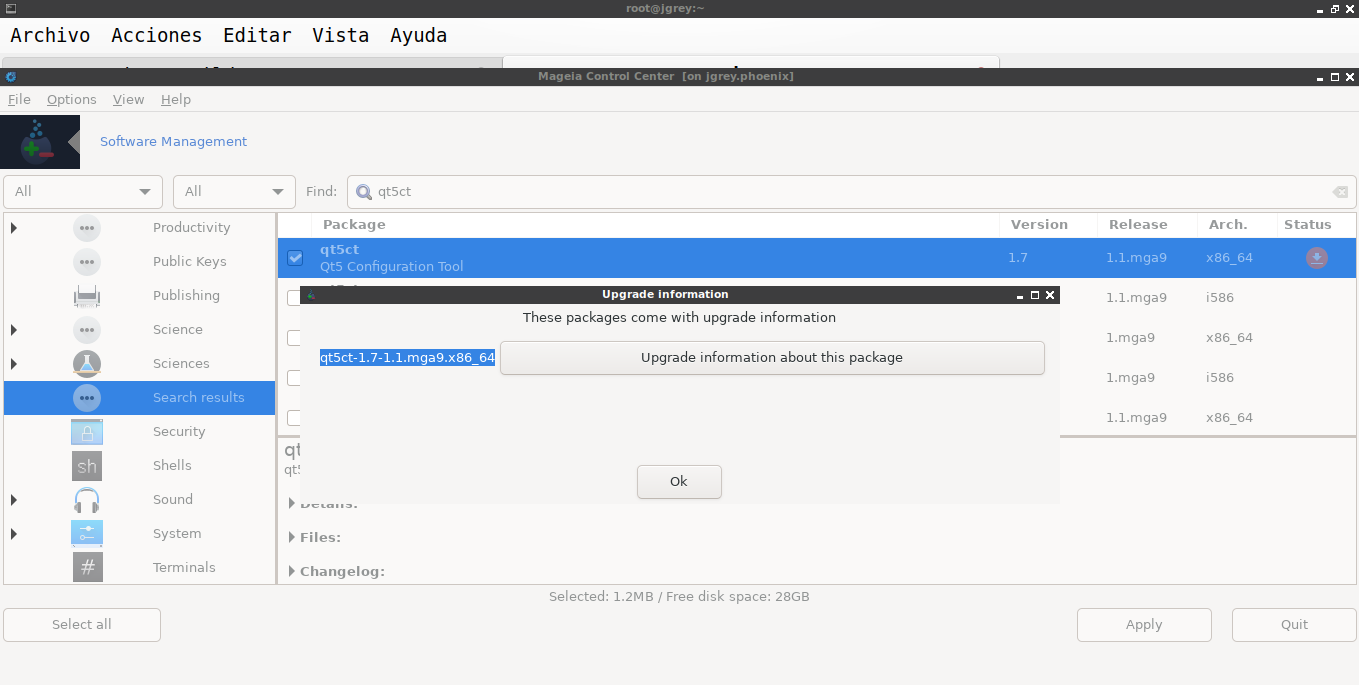
Task: Sort by the Status column header
Action: pos(1316,225)
